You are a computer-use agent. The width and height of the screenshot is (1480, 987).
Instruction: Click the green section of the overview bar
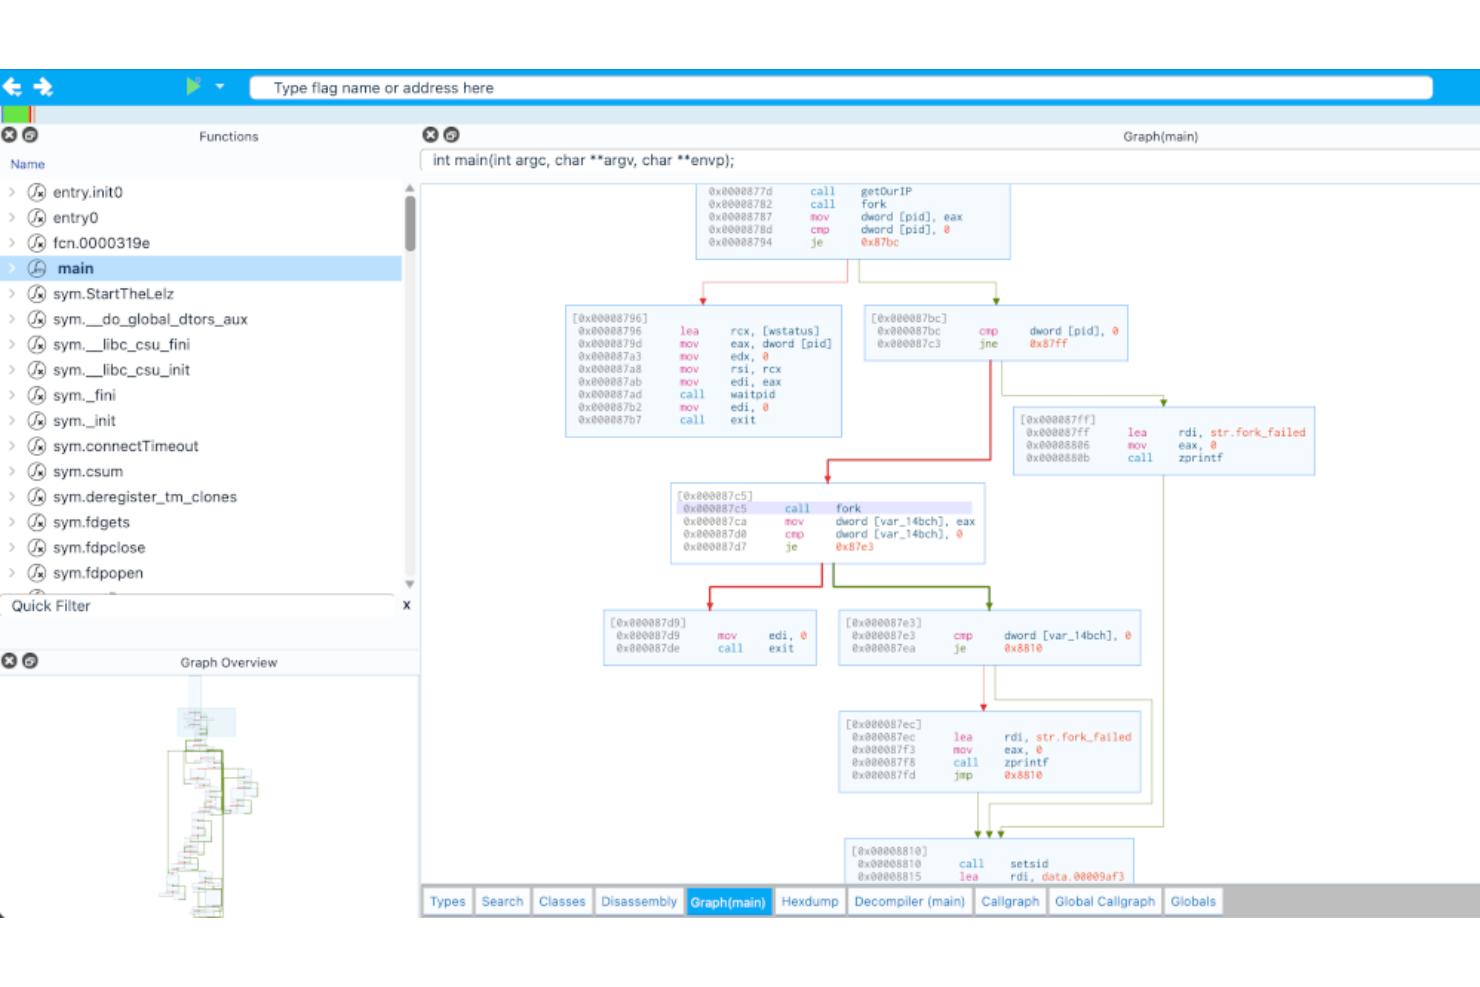point(15,114)
